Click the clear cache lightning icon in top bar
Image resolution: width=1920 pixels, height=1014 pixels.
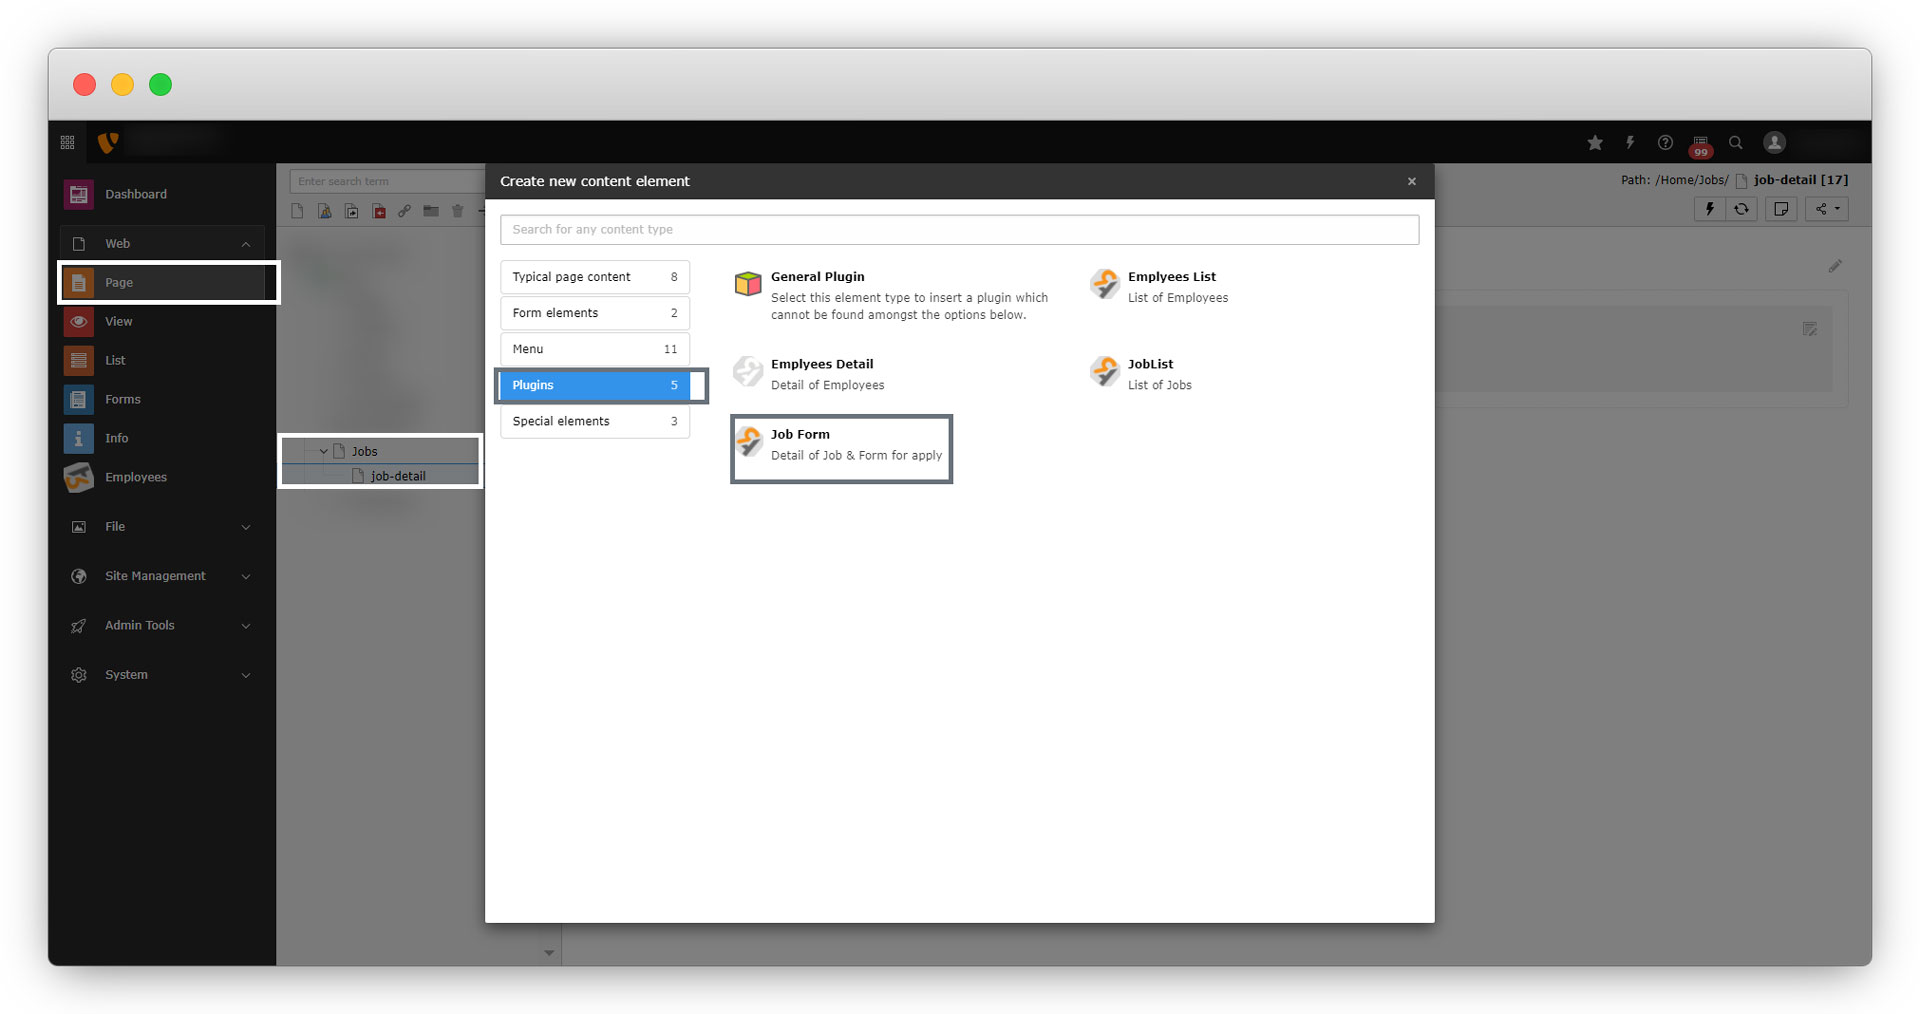(1630, 143)
